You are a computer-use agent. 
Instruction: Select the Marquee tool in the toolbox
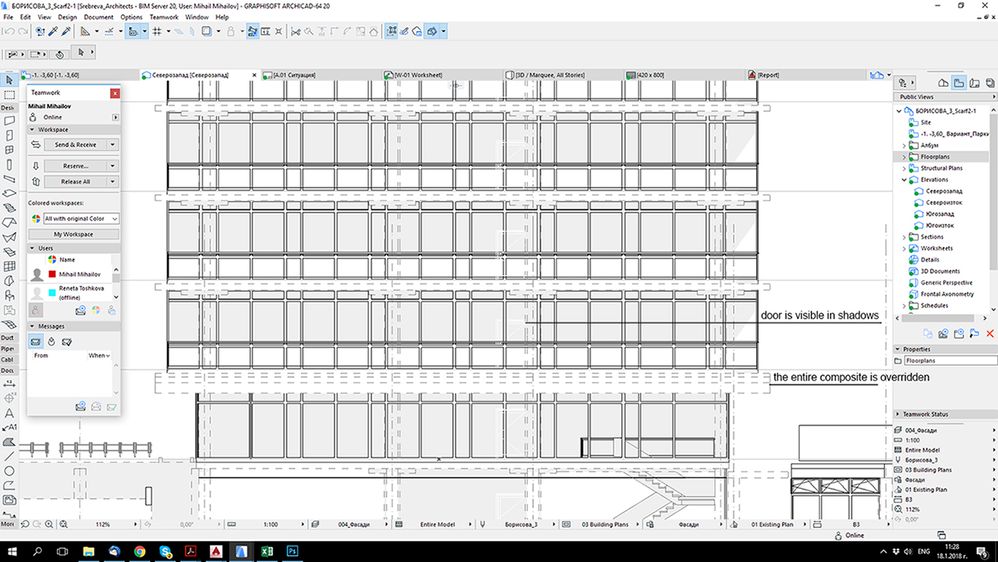coord(9,95)
